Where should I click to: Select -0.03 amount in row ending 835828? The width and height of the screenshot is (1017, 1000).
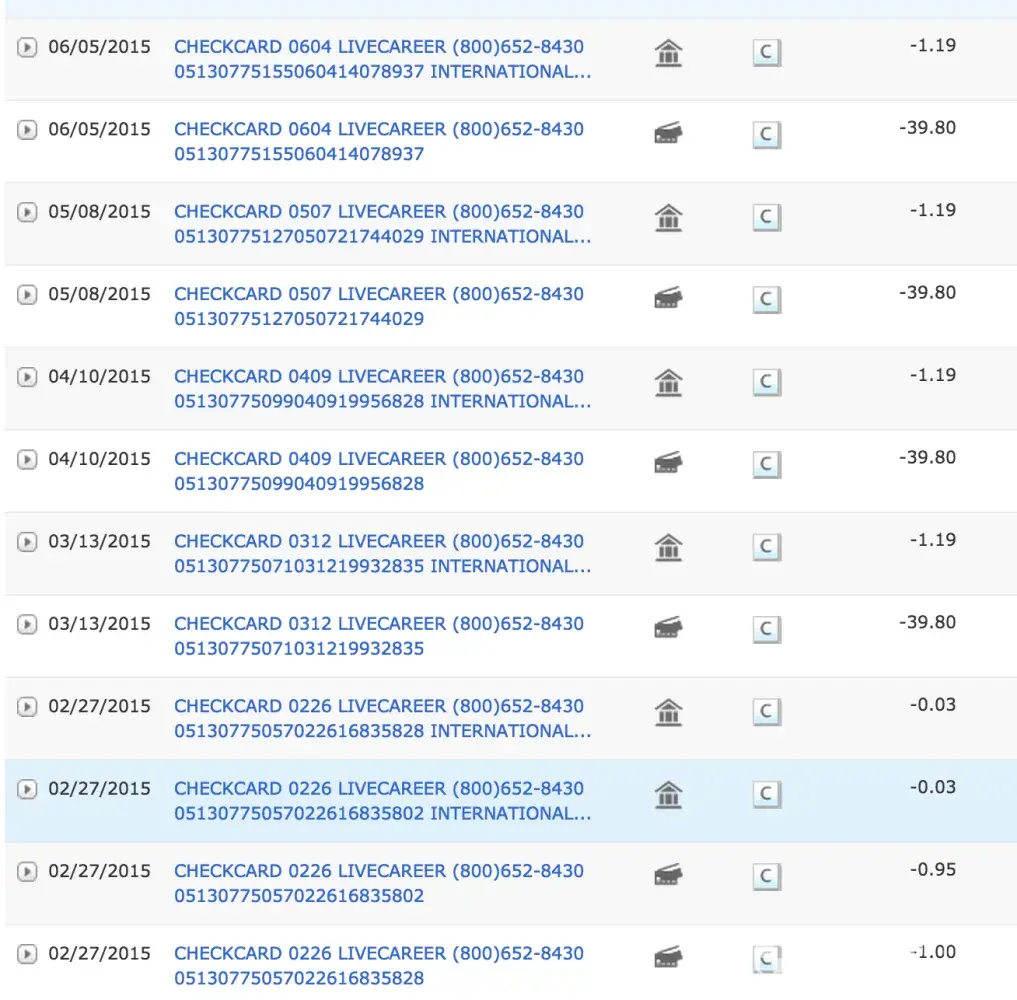click(933, 704)
